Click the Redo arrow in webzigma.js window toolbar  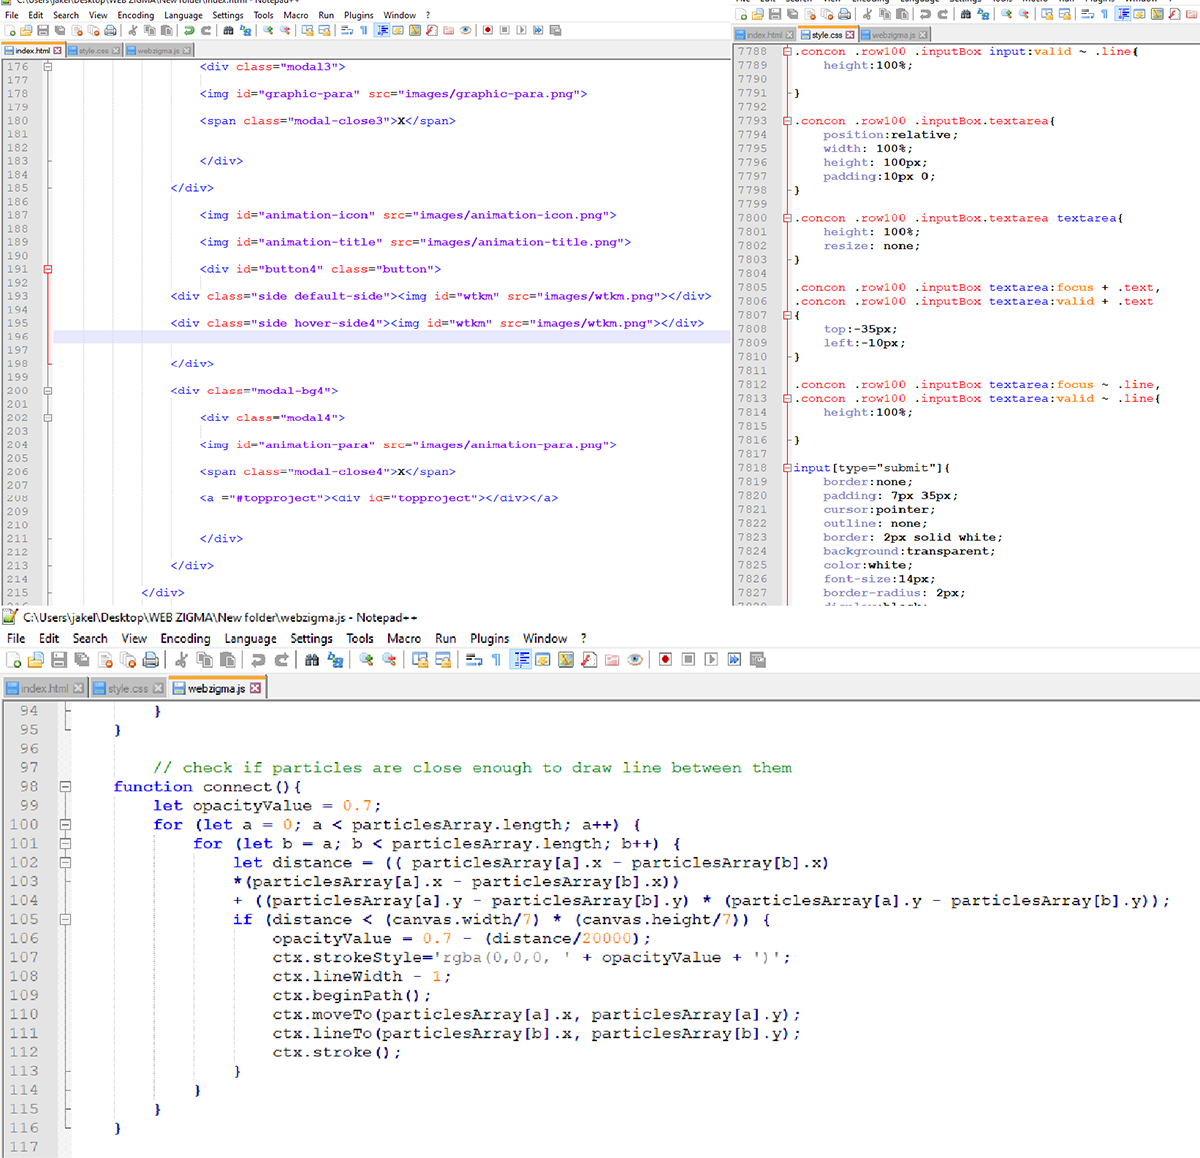point(282,659)
